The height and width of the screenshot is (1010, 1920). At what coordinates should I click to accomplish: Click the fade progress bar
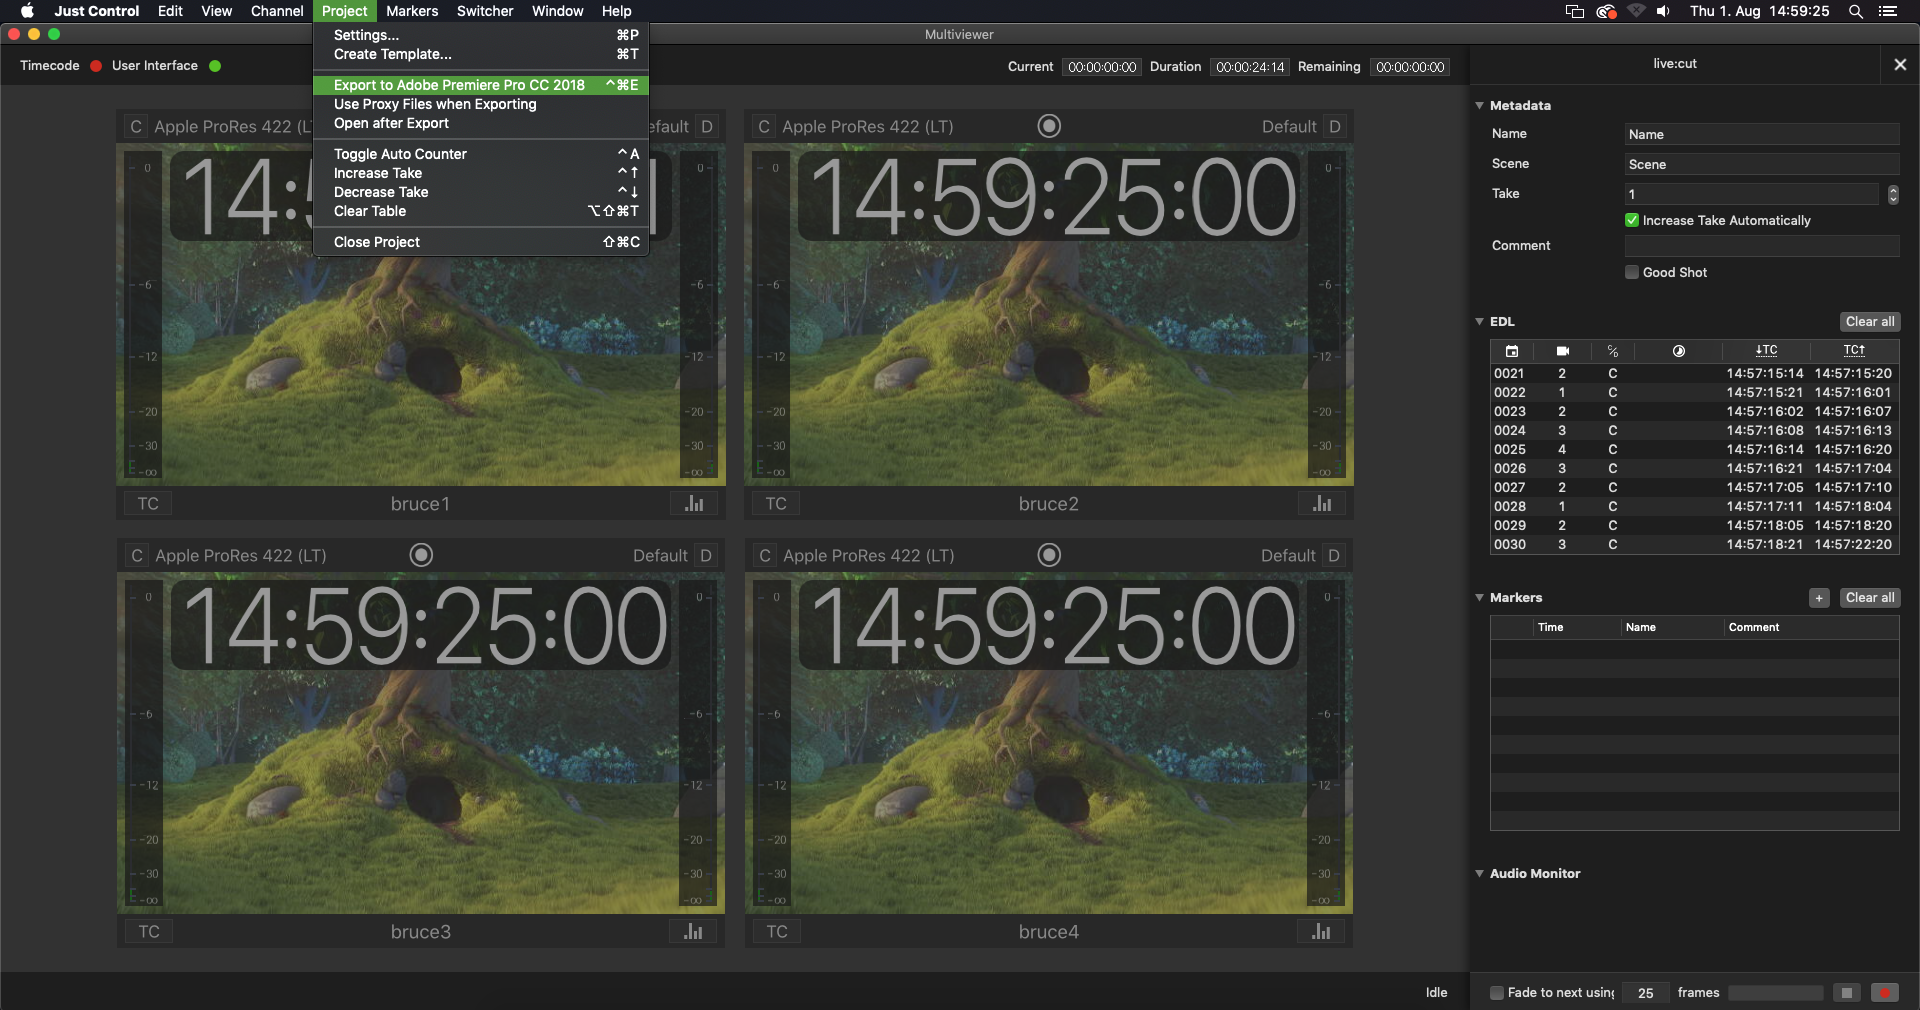[1776, 993]
